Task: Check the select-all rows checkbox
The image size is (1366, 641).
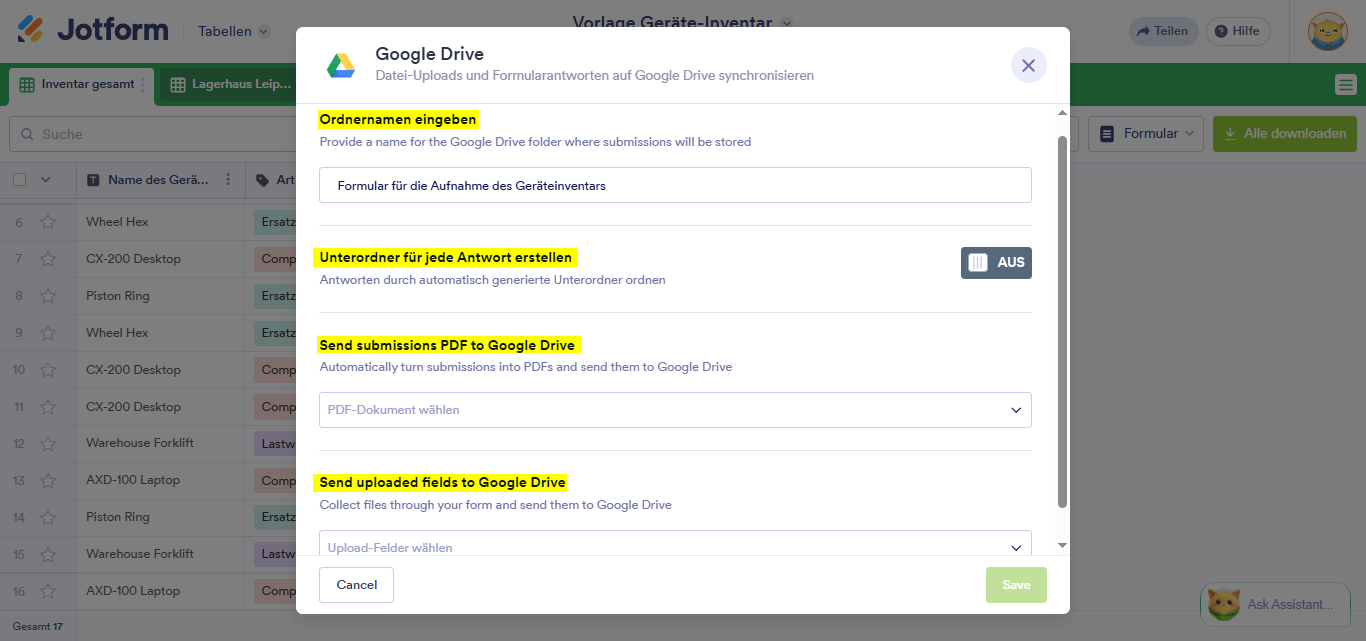Action: 19,180
